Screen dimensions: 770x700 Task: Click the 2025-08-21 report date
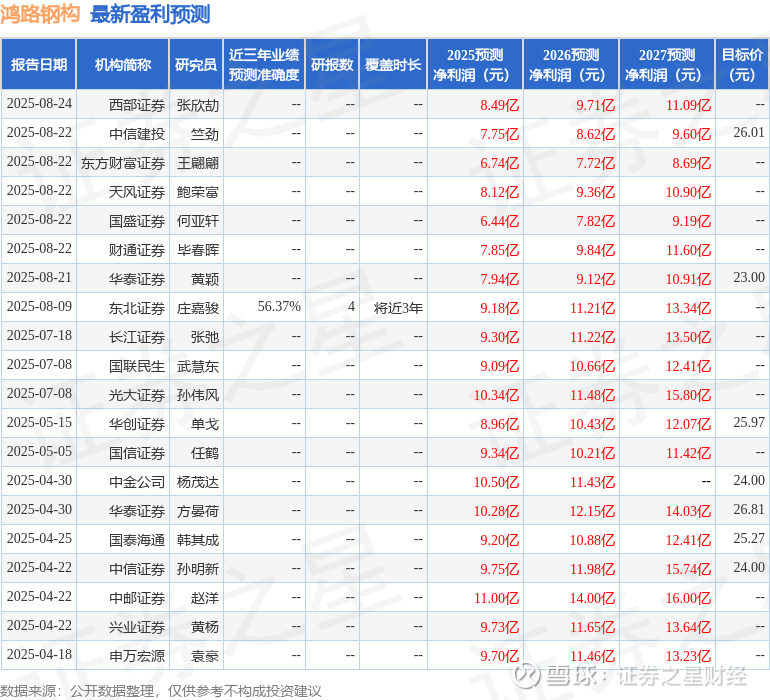(x=39, y=278)
